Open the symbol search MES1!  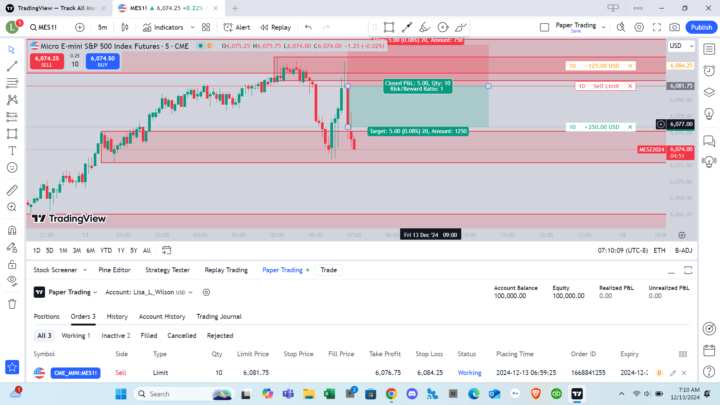click(44, 28)
